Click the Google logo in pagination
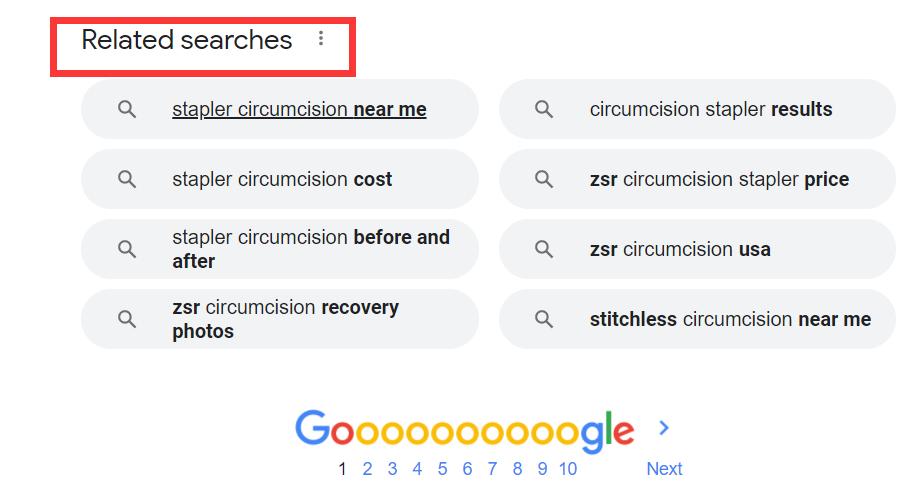 coord(464,430)
